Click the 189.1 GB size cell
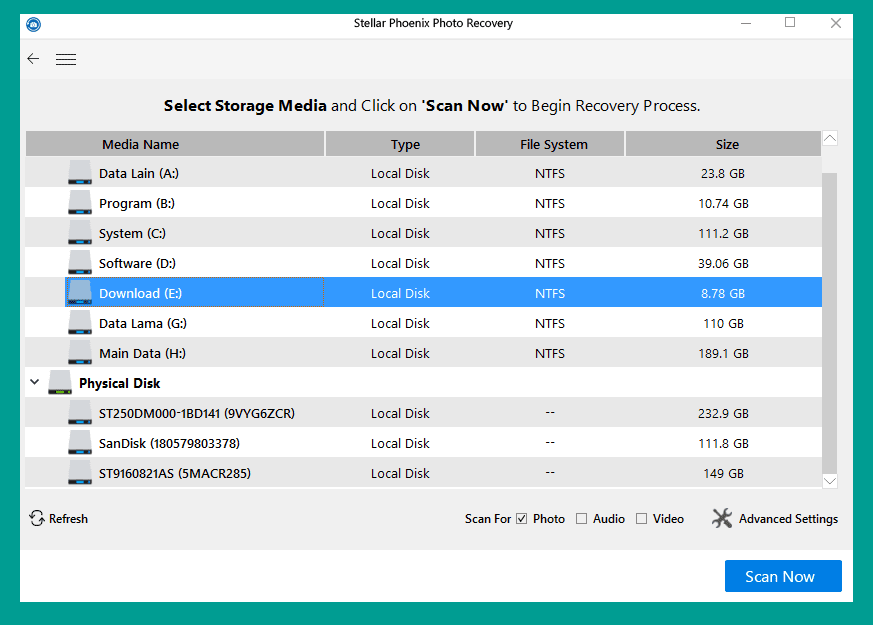Viewport: 873px width, 625px height. point(723,353)
